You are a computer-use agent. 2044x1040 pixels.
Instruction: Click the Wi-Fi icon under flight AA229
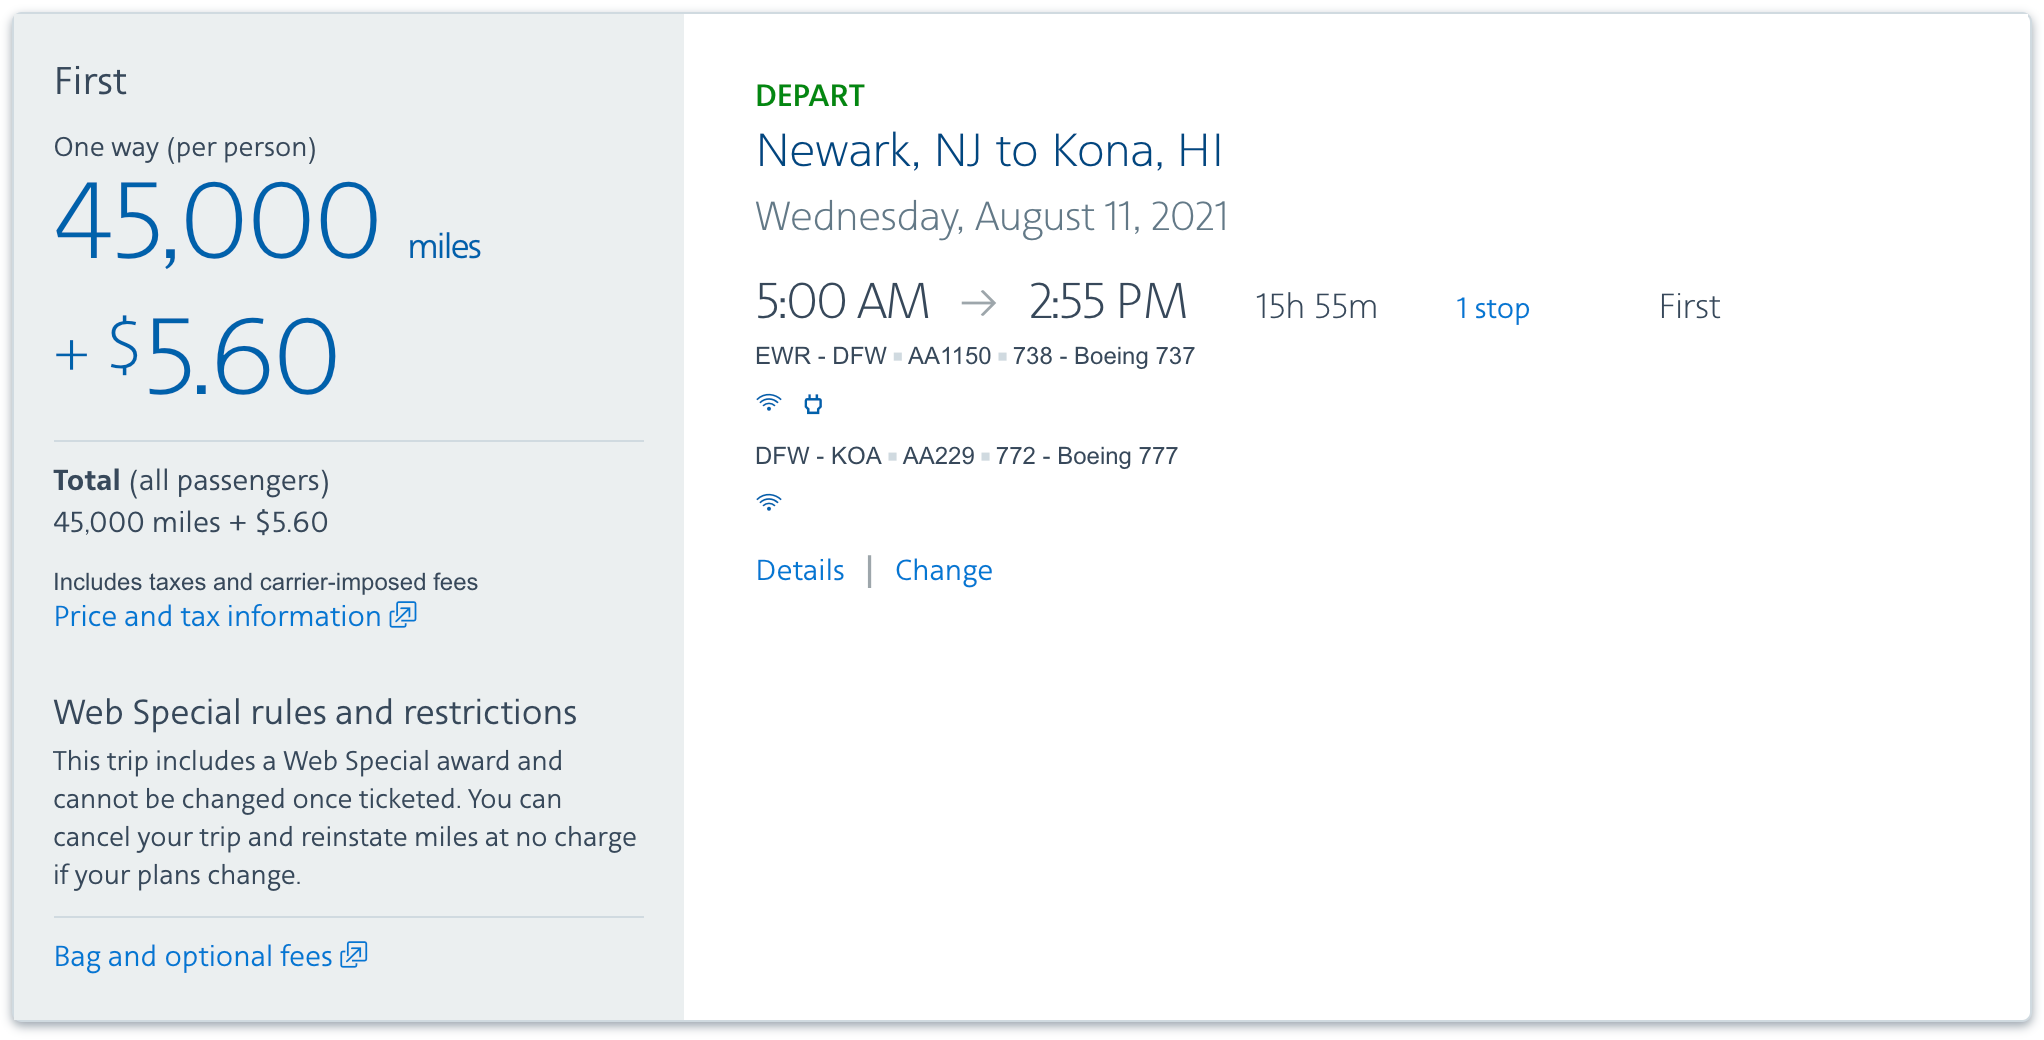tap(768, 502)
